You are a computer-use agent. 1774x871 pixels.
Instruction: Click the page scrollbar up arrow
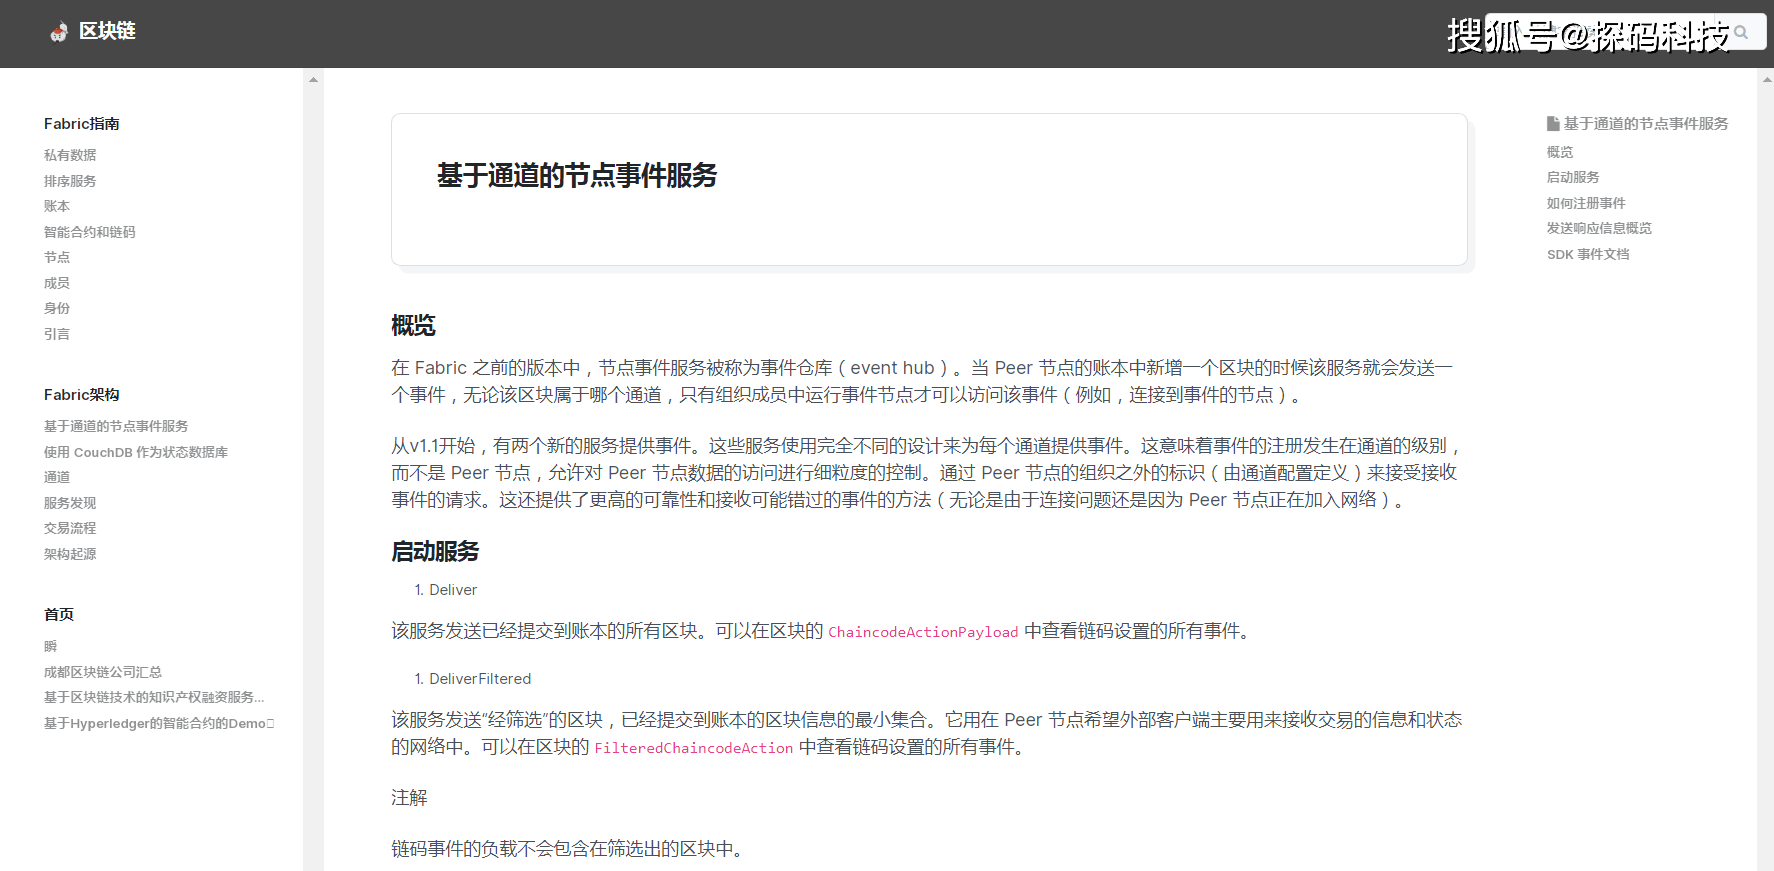tap(1766, 79)
